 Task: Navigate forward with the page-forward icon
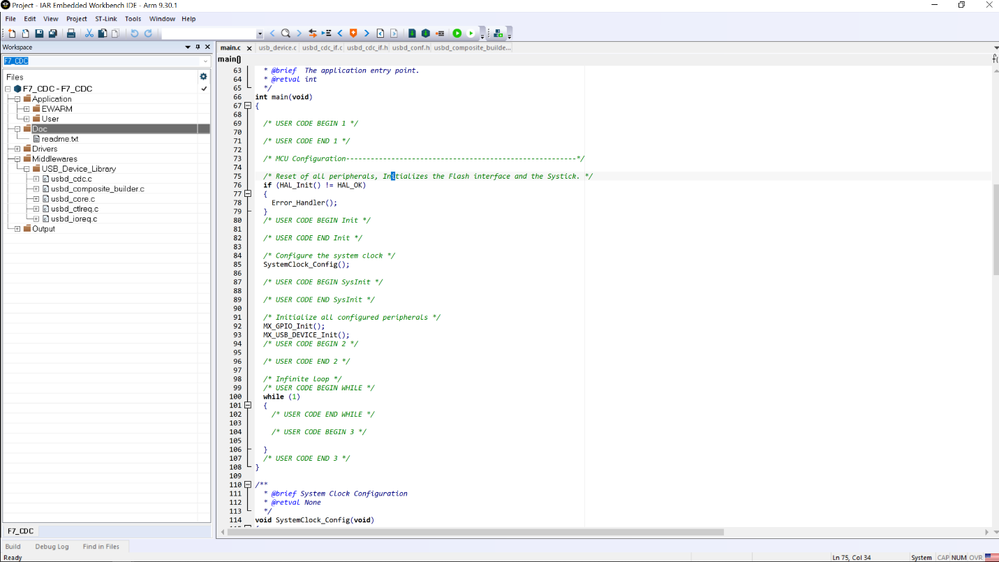coord(394,33)
